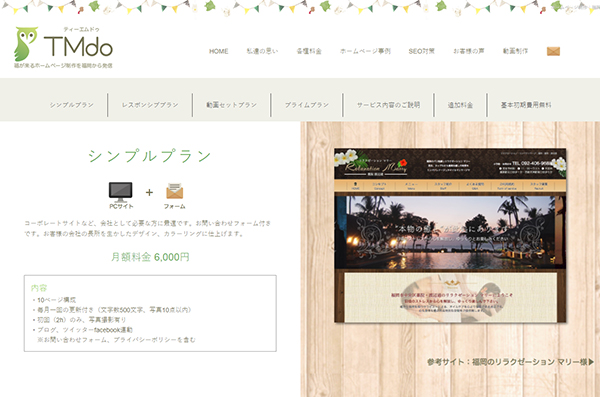Open the envelope contact icon in navigation
Viewport: 600px width, 397px height.
click(x=553, y=51)
